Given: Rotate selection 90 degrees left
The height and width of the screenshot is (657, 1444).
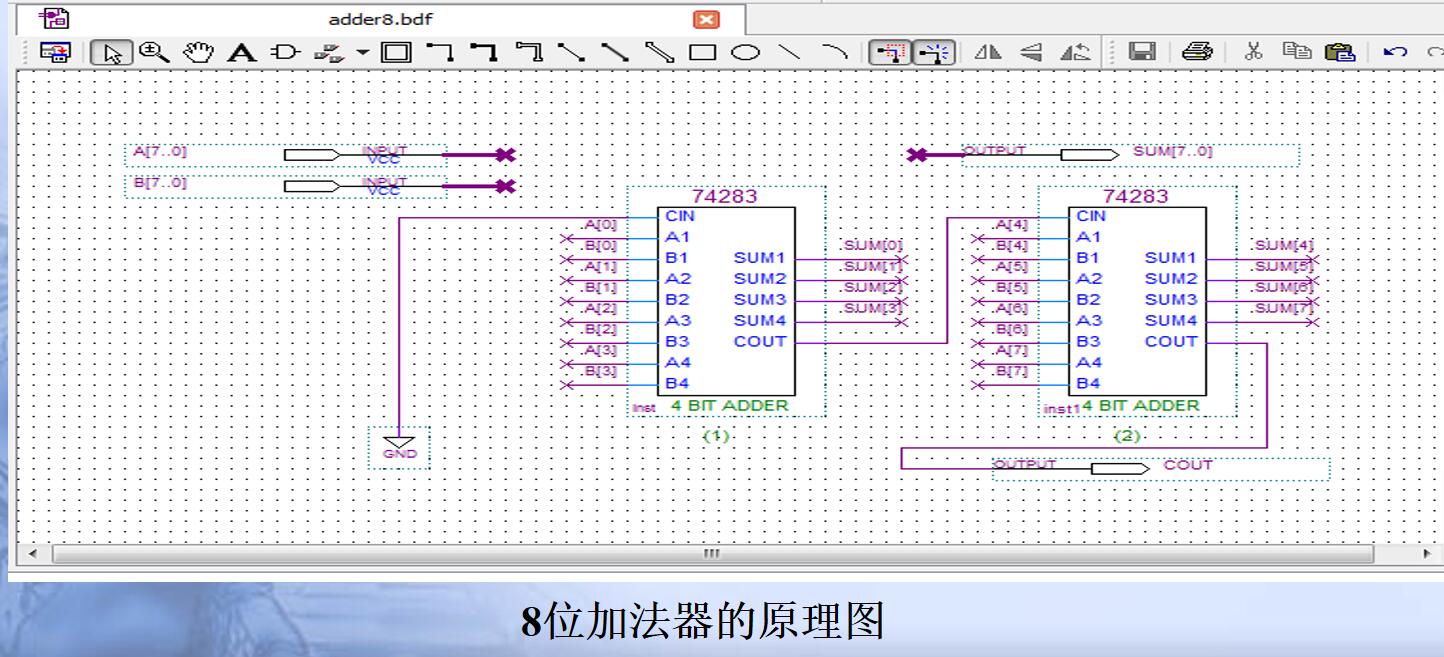Looking at the screenshot, I should (x=1076, y=52).
